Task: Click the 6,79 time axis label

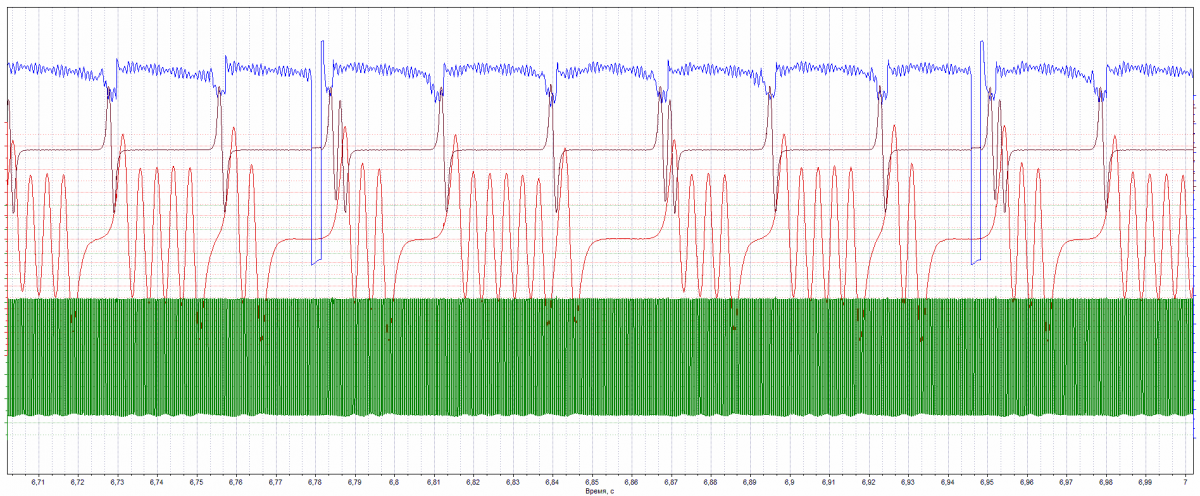Action: tap(354, 482)
